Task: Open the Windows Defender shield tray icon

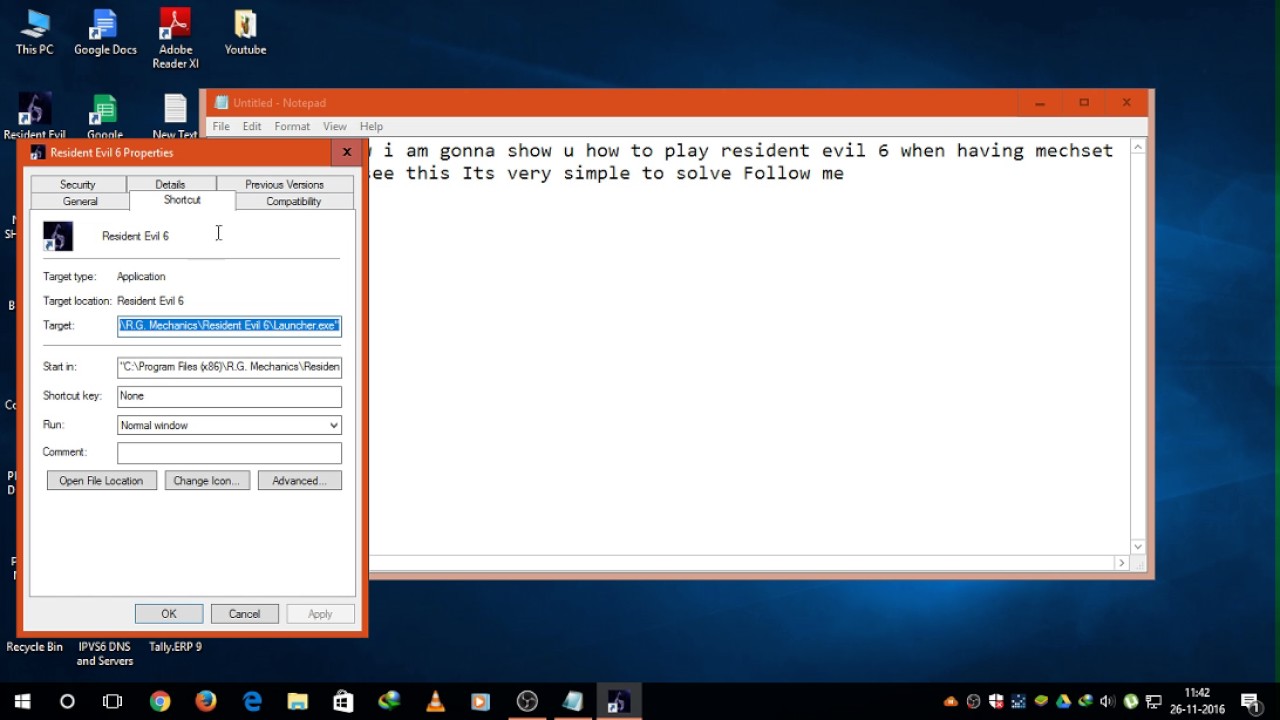Action: tap(996, 701)
